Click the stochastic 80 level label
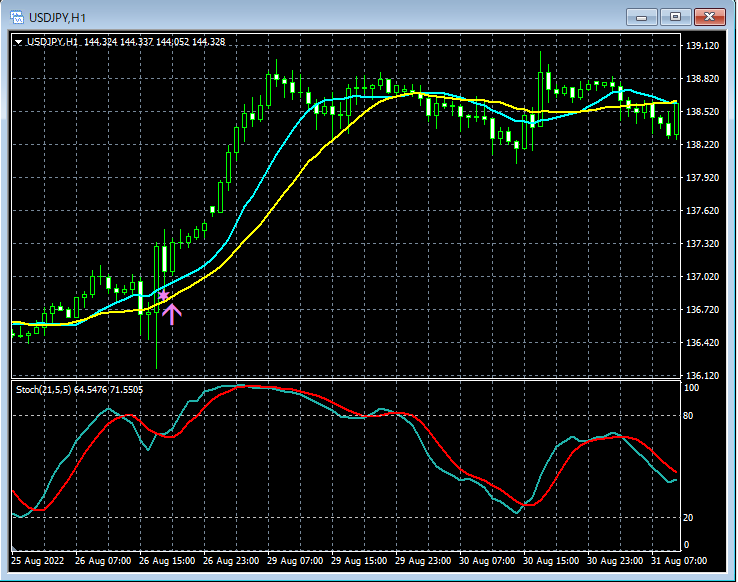This screenshot has height=582, width=738. pyautogui.click(x=688, y=415)
